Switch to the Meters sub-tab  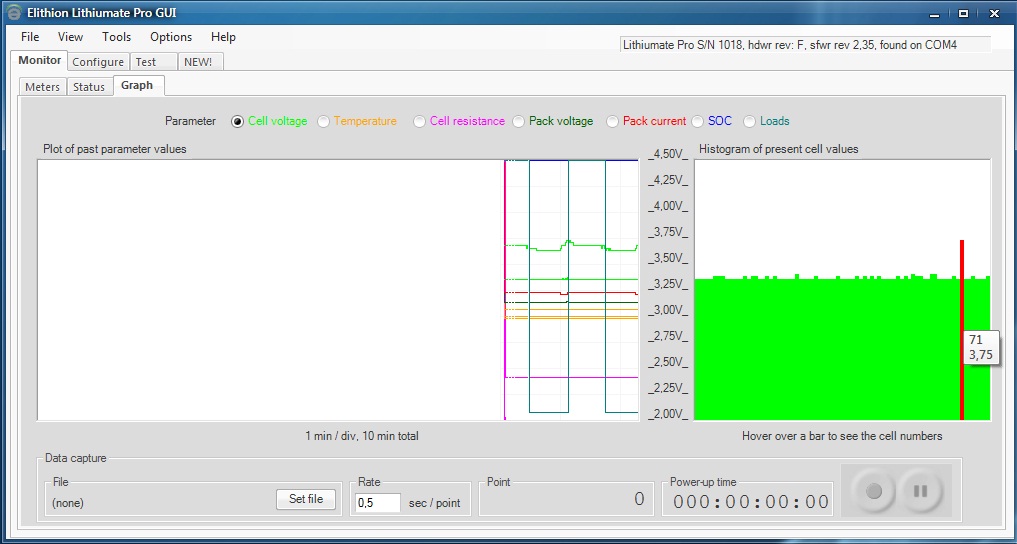pos(42,87)
